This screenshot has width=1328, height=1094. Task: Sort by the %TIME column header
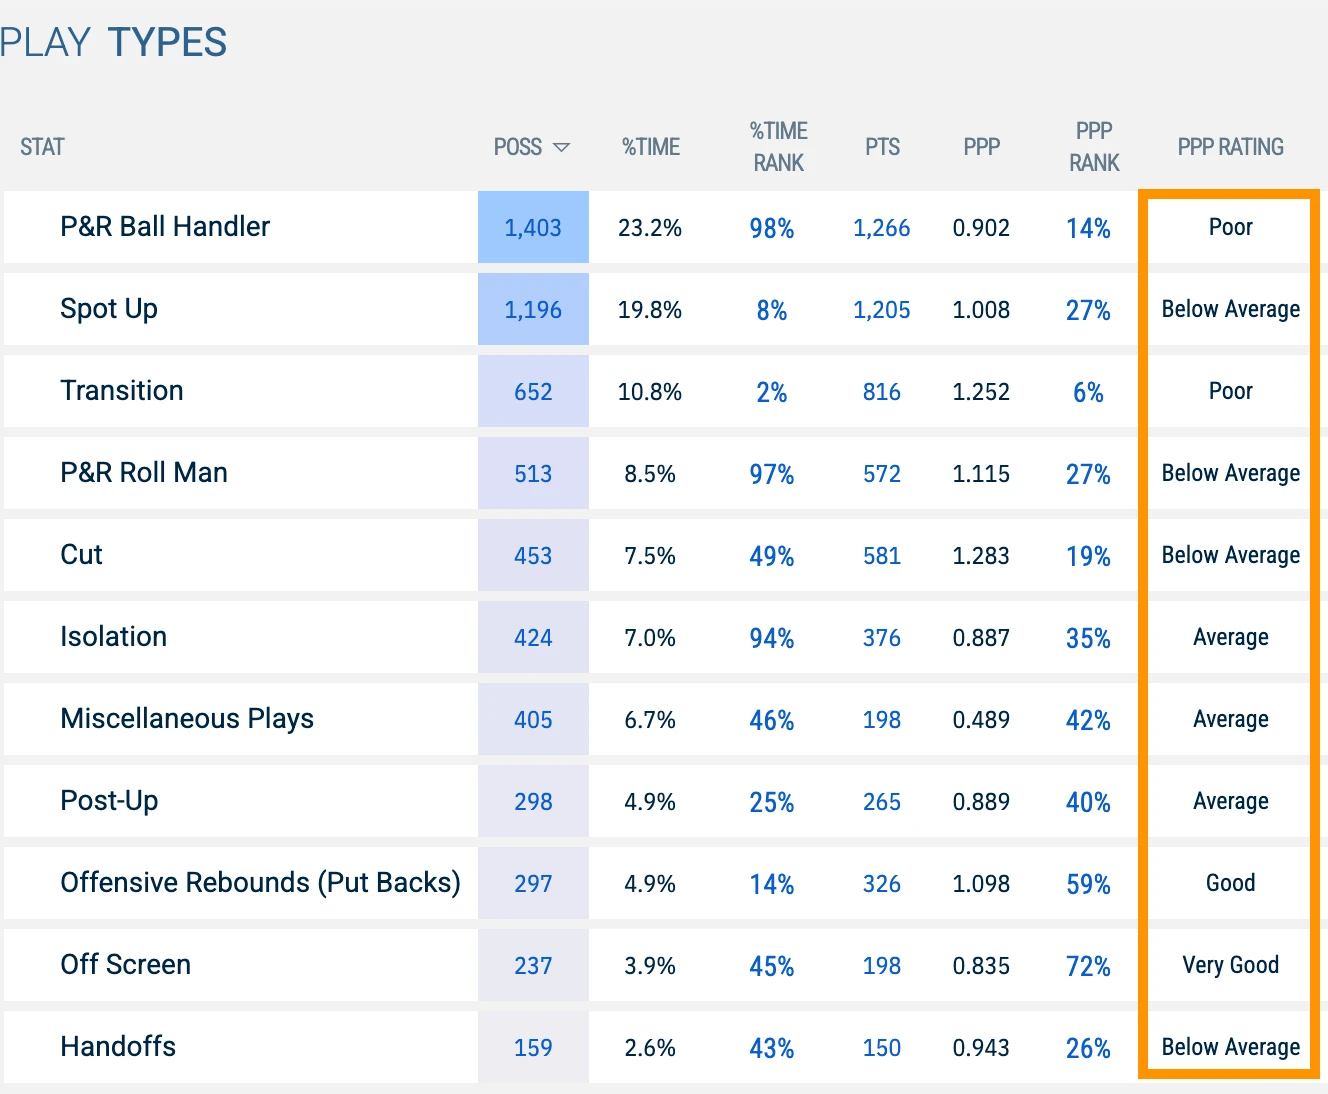(x=651, y=147)
